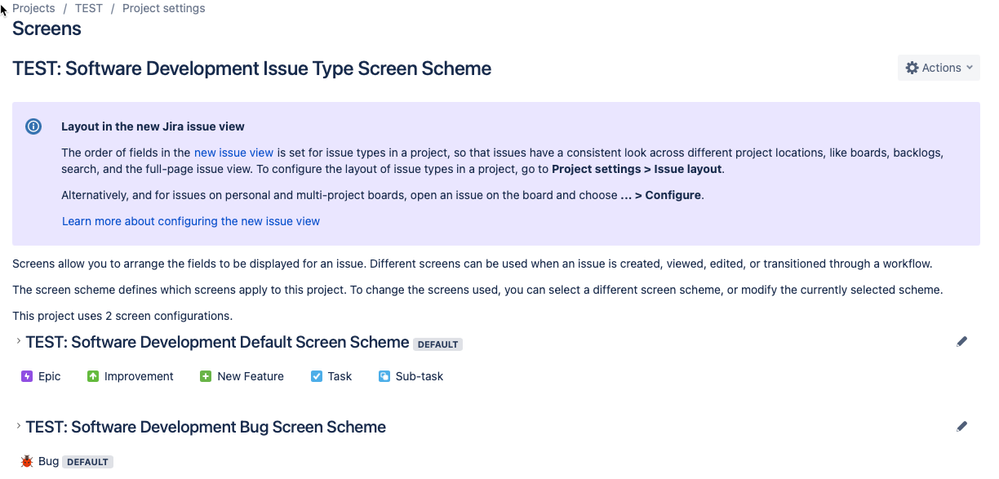The height and width of the screenshot is (479, 999).
Task: Expand the Default Screen Scheme section
Action: point(18,341)
